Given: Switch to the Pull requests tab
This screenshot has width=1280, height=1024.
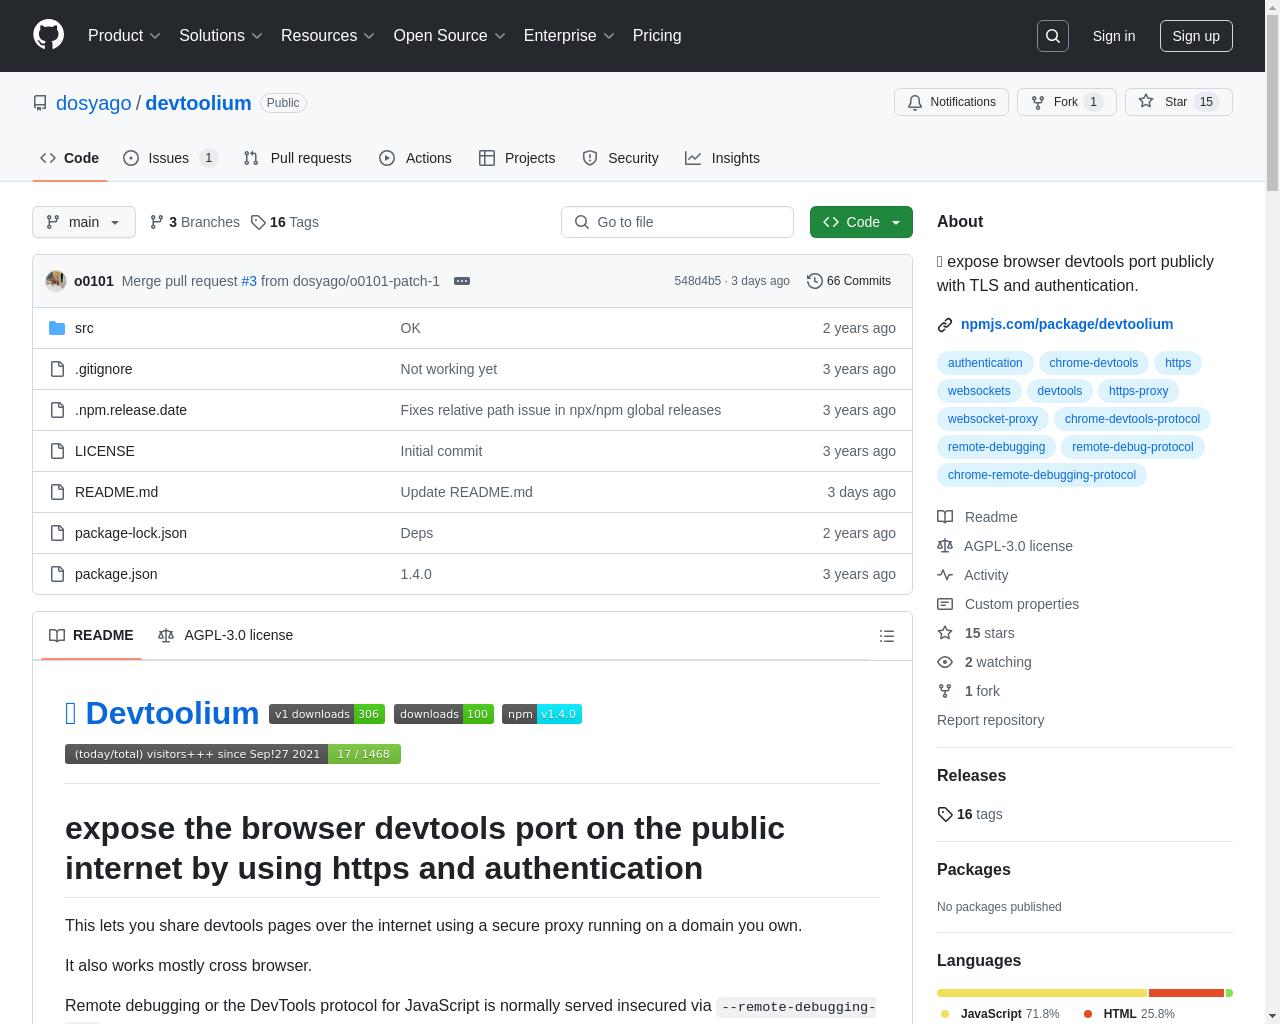Looking at the screenshot, I should point(297,158).
